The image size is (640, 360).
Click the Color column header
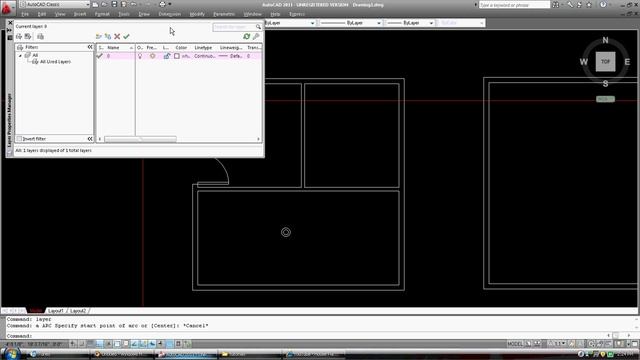(x=181, y=48)
